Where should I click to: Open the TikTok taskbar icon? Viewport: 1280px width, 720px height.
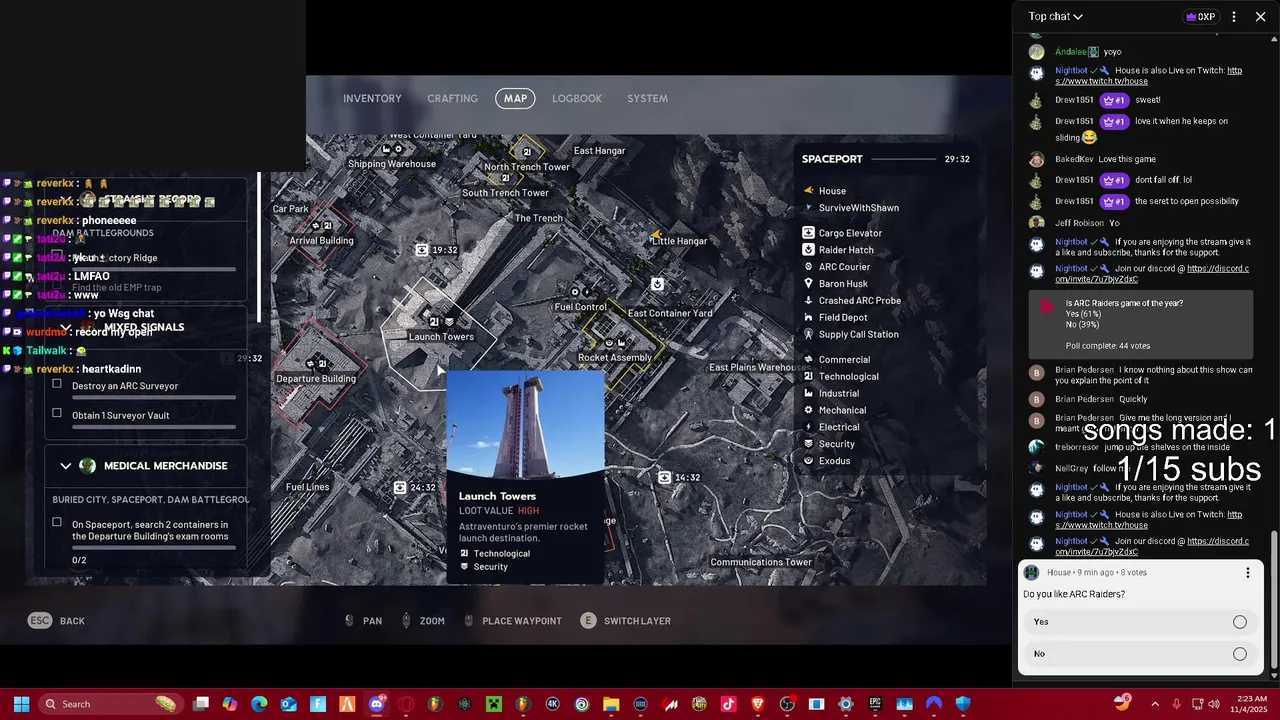tap(728, 704)
